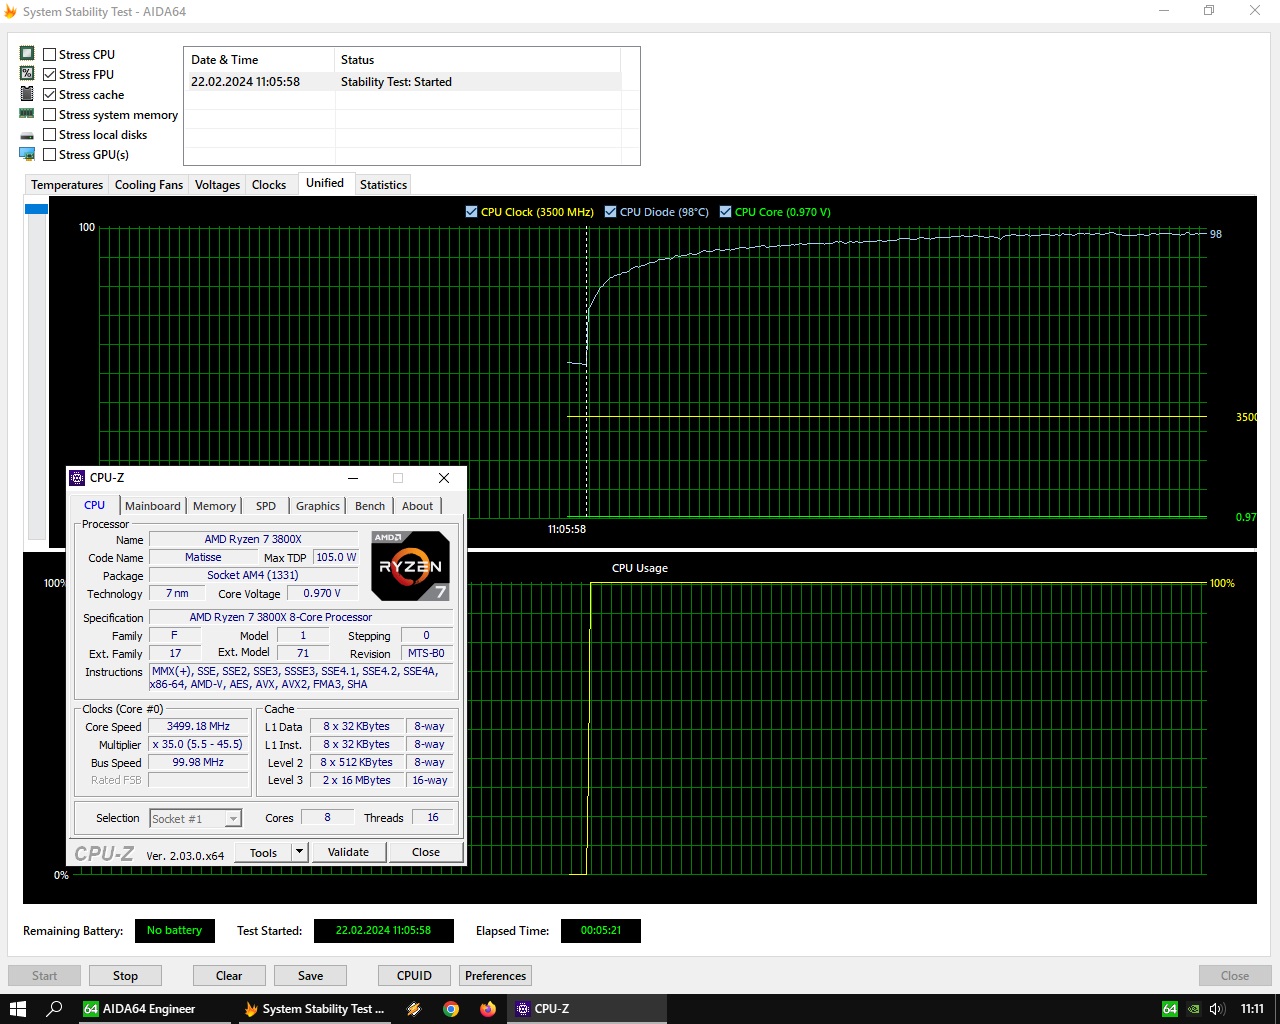Uncheck the Stress FPU checkbox
Screen dimensions: 1280x1024
pyautogui.click(x=50, y=75)
